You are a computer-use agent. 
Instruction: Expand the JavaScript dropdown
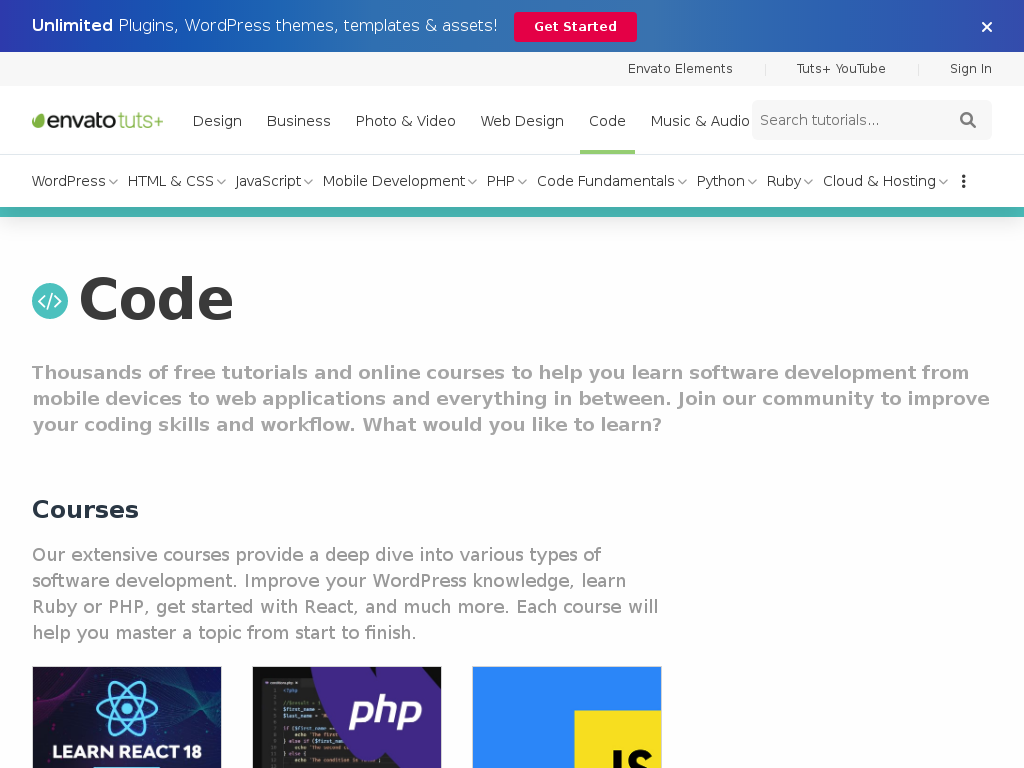pos(274,181)
